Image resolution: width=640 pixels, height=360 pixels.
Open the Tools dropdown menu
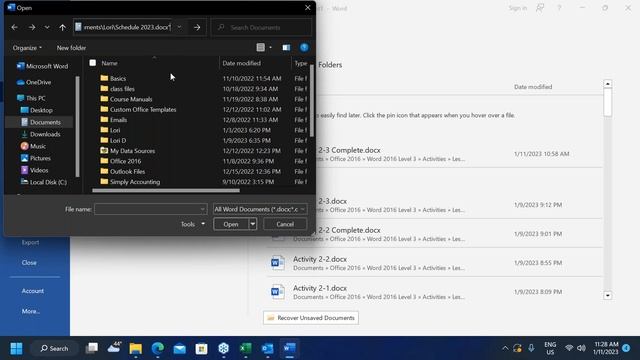tap(193, 224)
